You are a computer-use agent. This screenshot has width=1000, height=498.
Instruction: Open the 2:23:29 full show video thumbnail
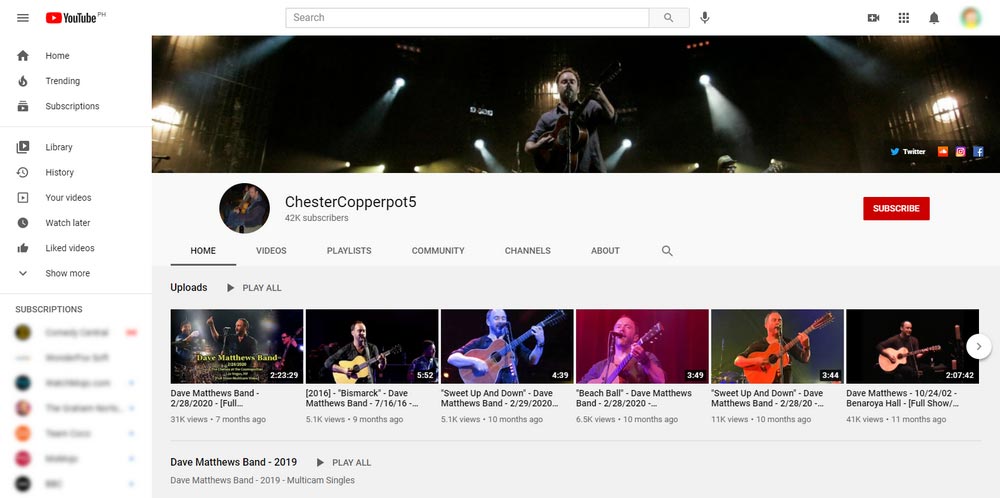pyautogui.click(x=237, y=346)
